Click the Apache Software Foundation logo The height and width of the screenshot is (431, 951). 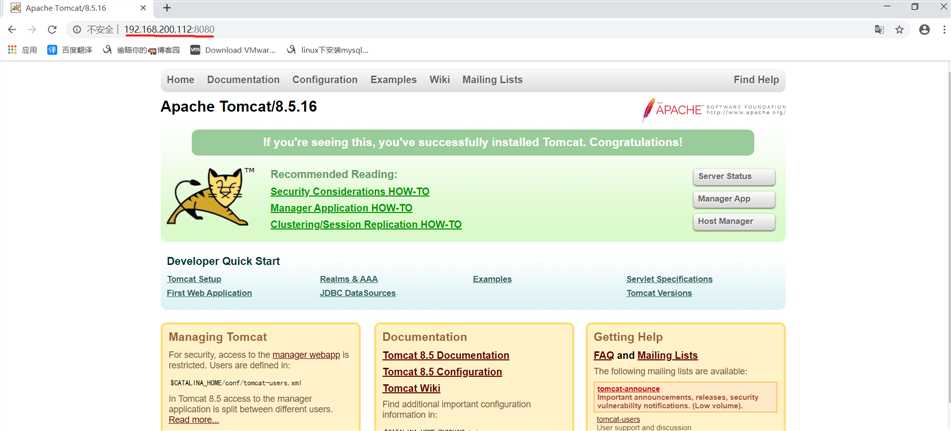pyautogui.click(x=714, y=110)
